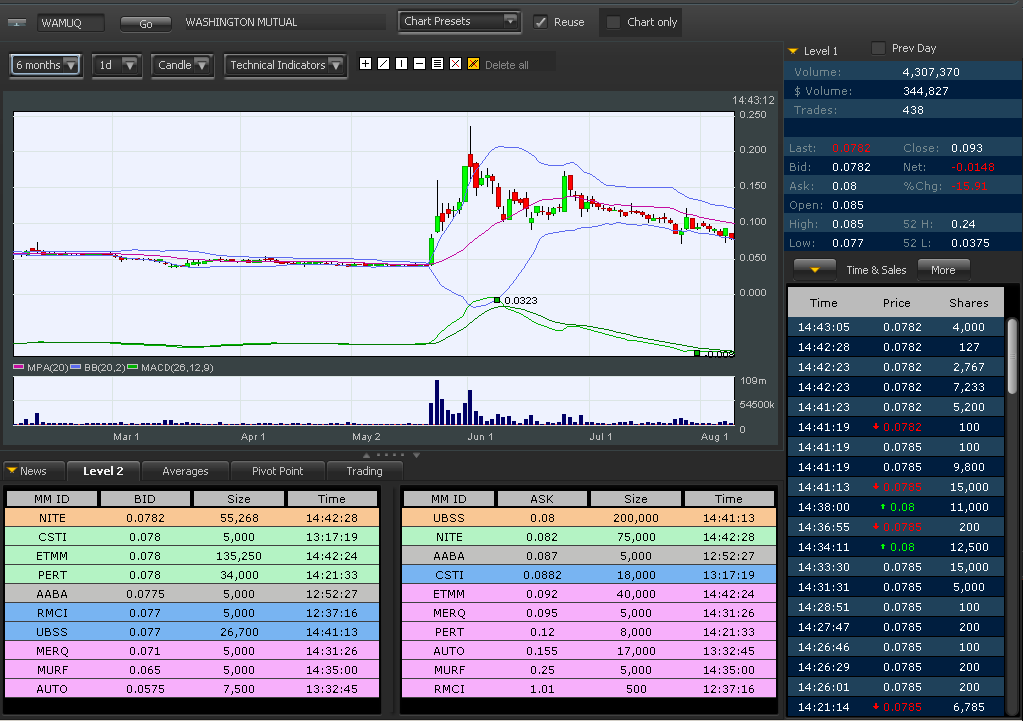Select the crosshair drawing tool icon
The width and height of the screenshot is (1023, 721).
pos(365,64)
